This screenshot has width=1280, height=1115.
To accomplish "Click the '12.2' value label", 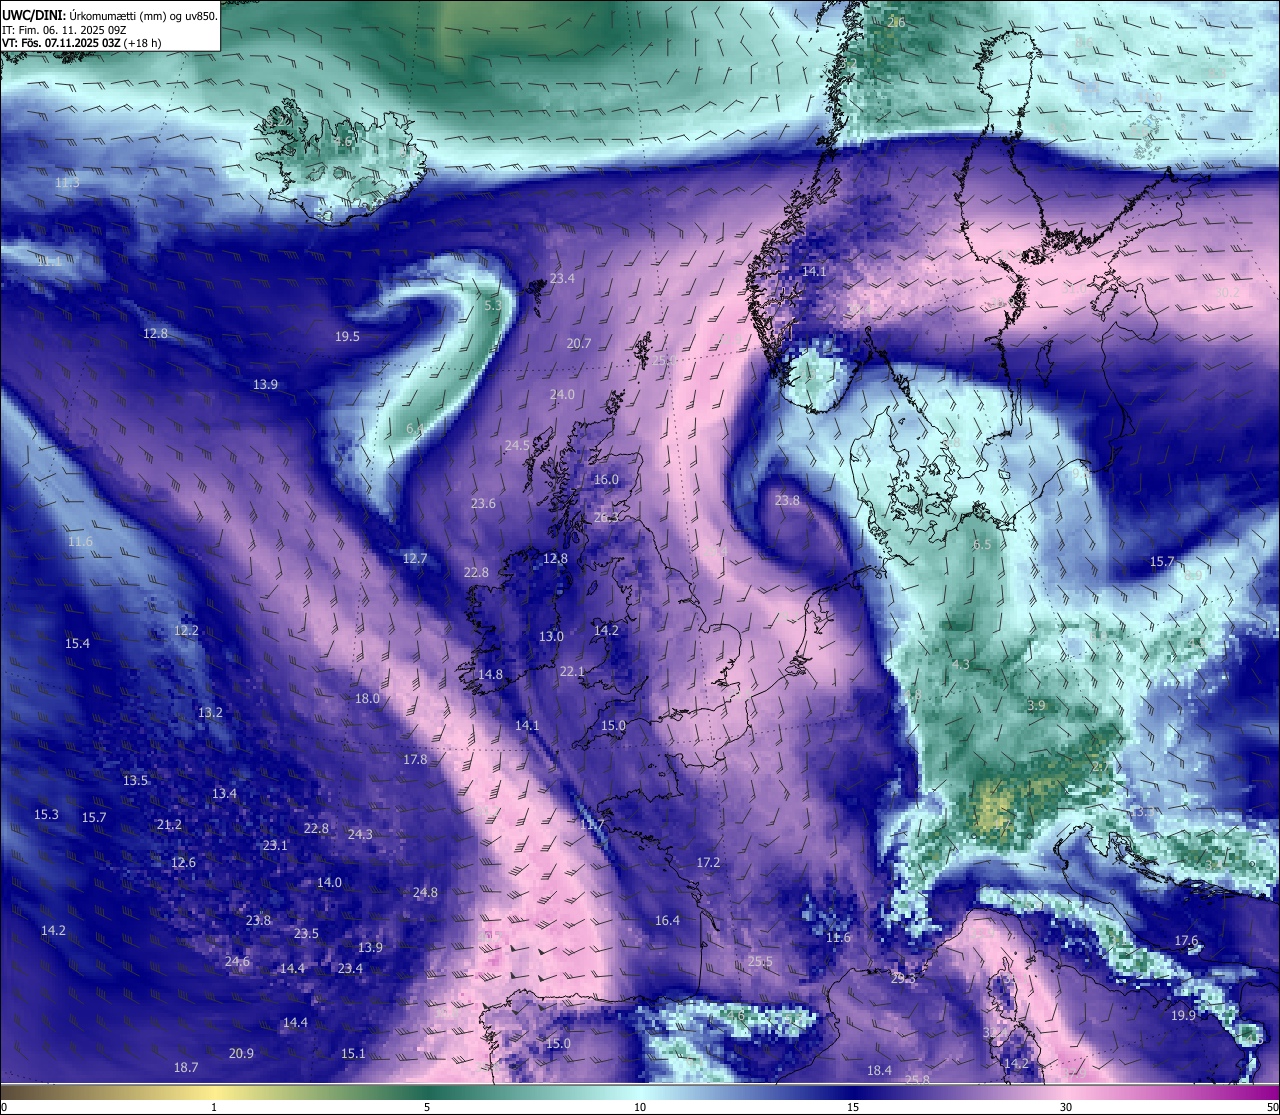I will pos(186,631).
